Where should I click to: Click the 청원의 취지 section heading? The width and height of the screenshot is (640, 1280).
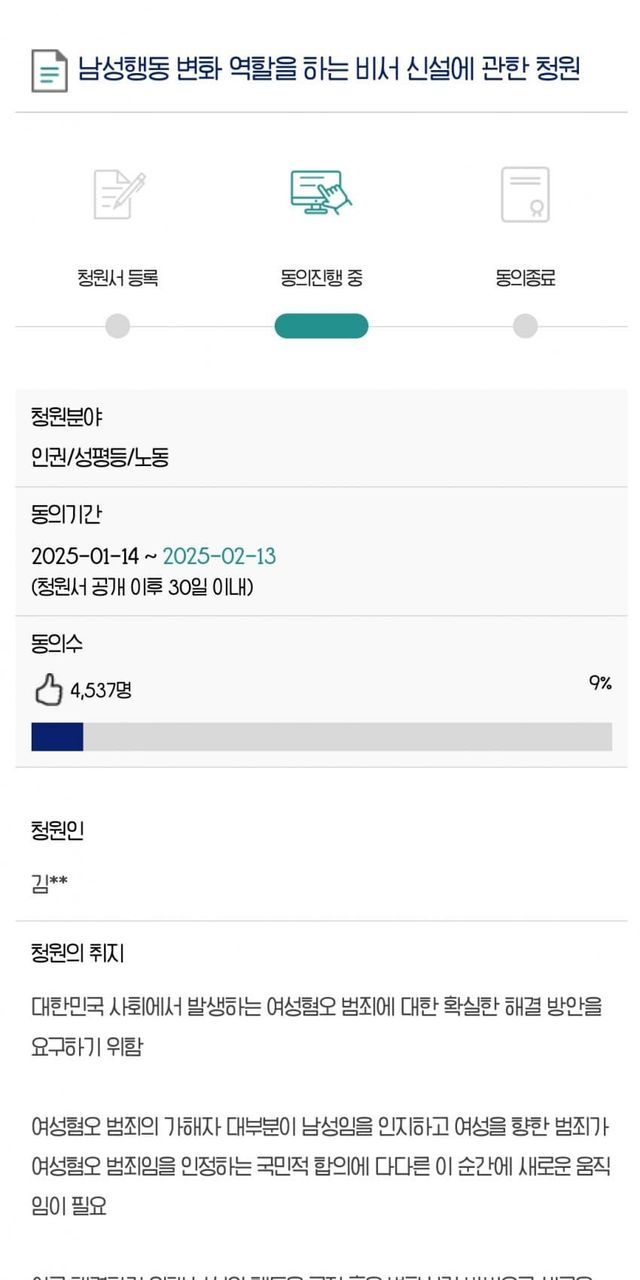[x=77, y=954]
